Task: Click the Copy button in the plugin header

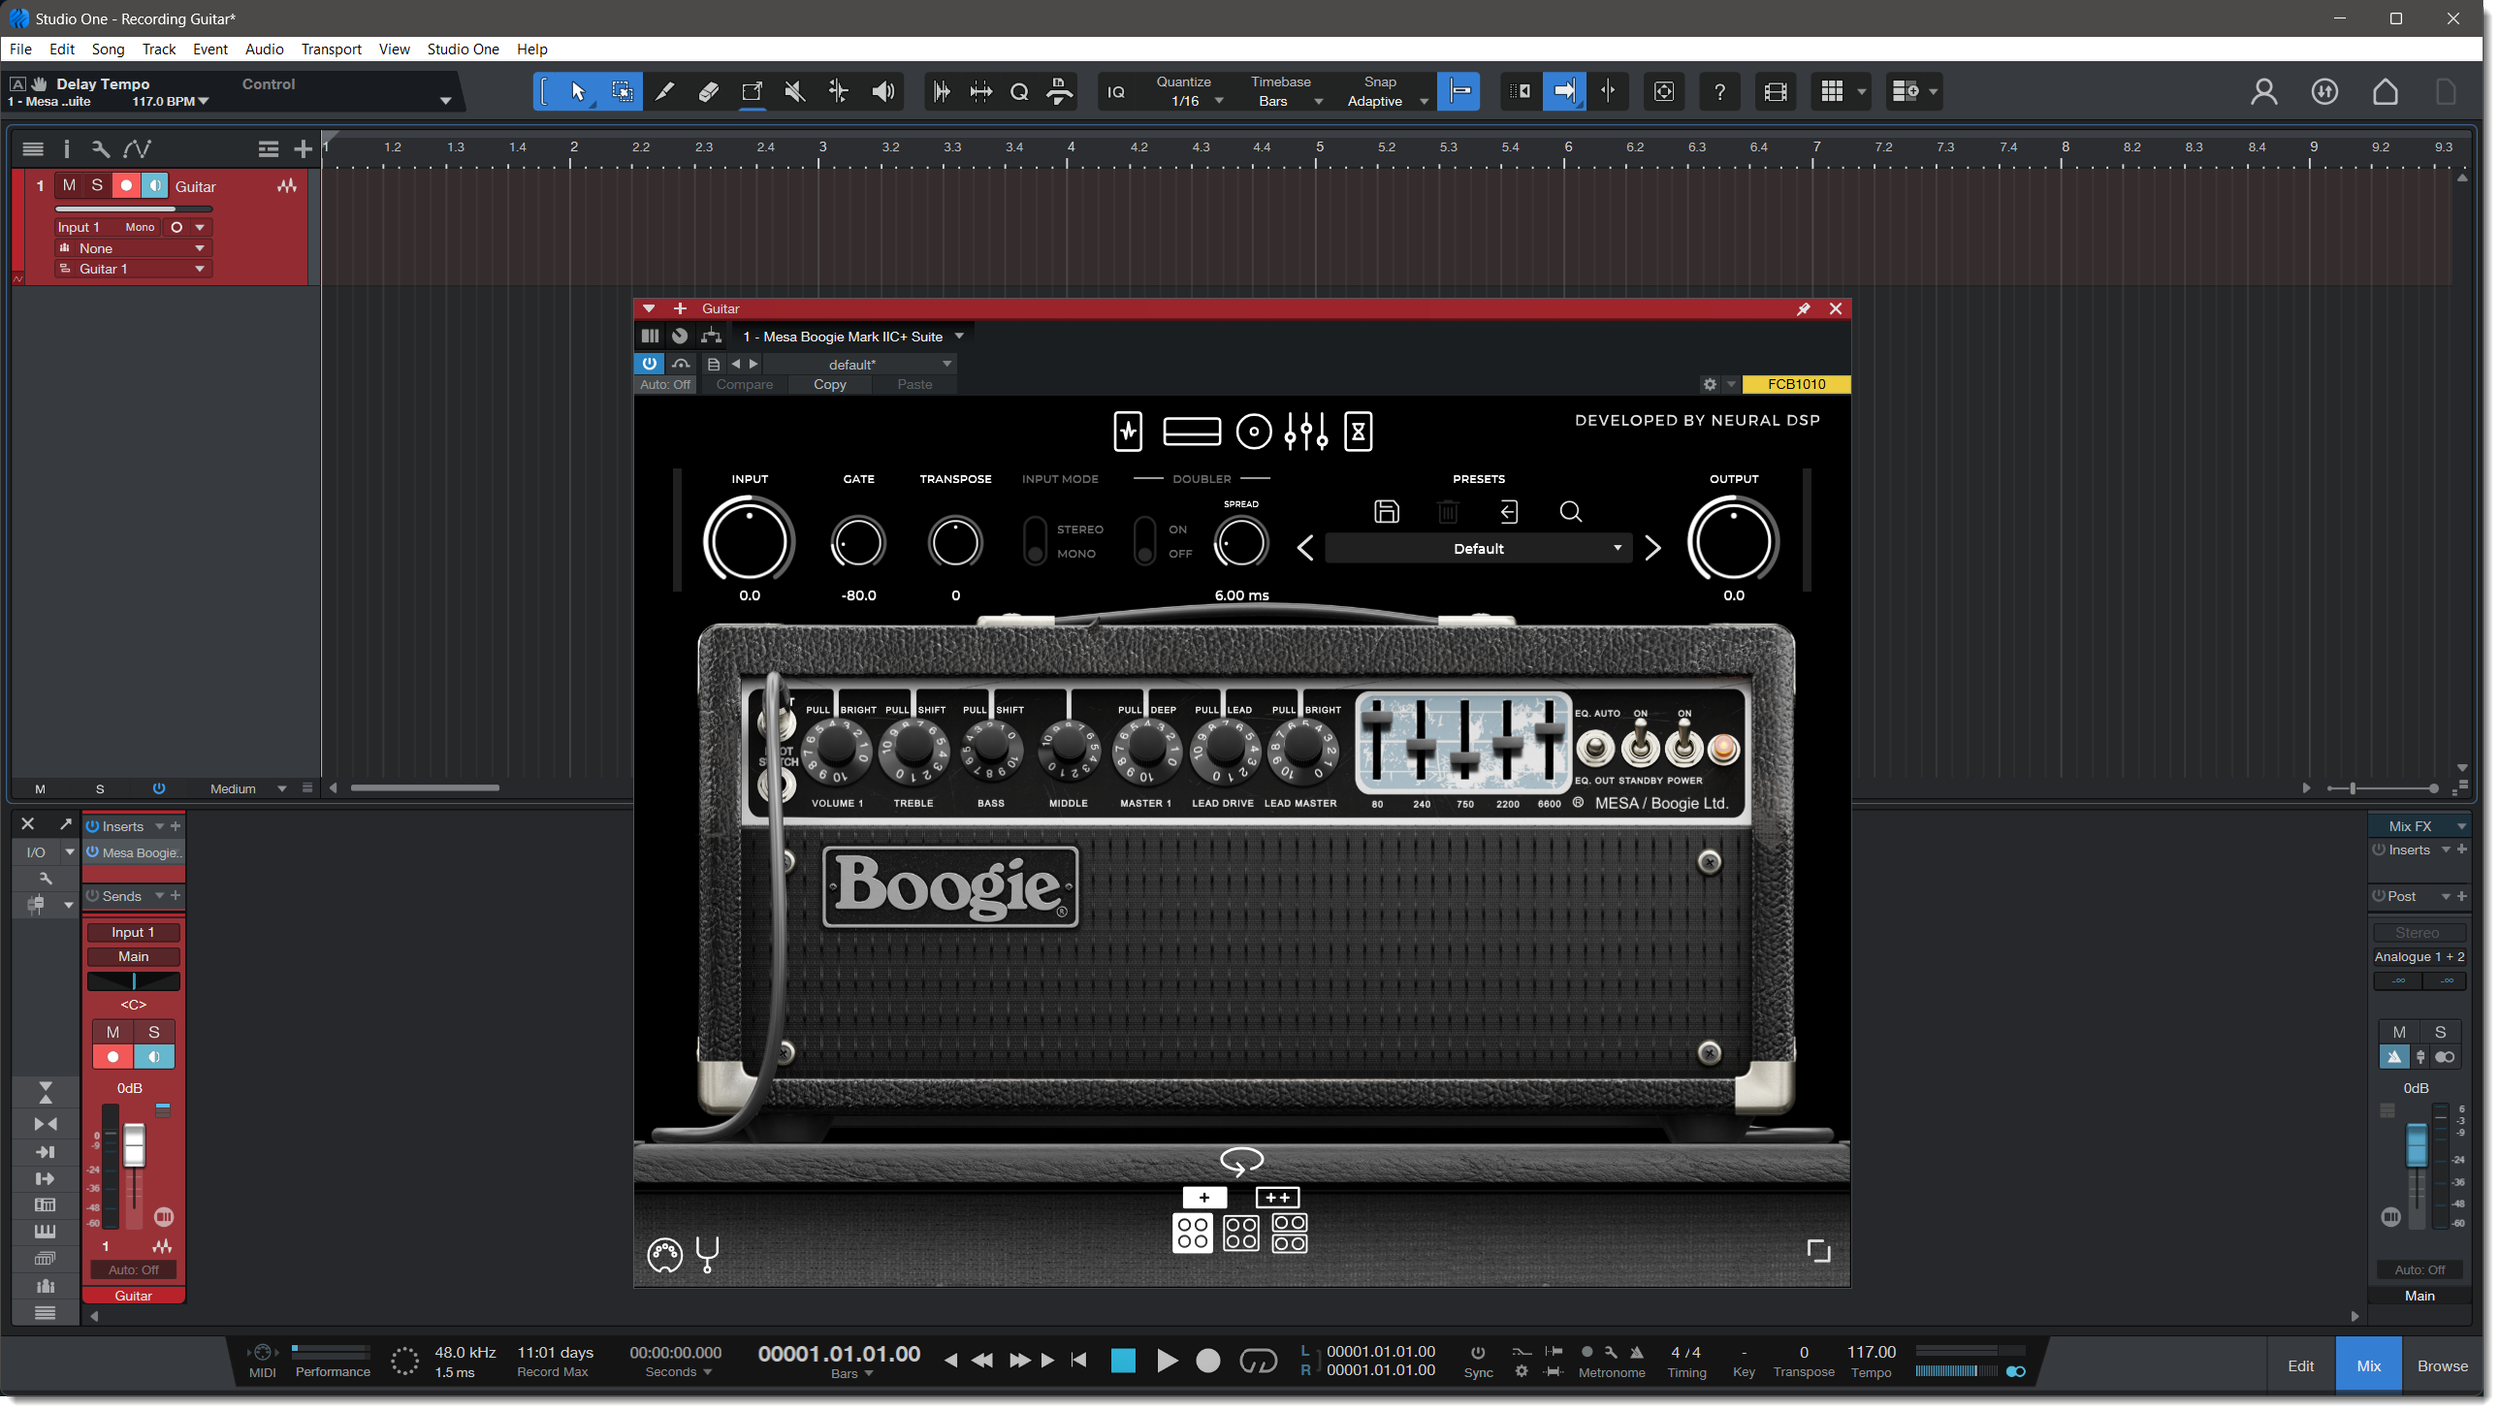Action: [x=829, y=385]
